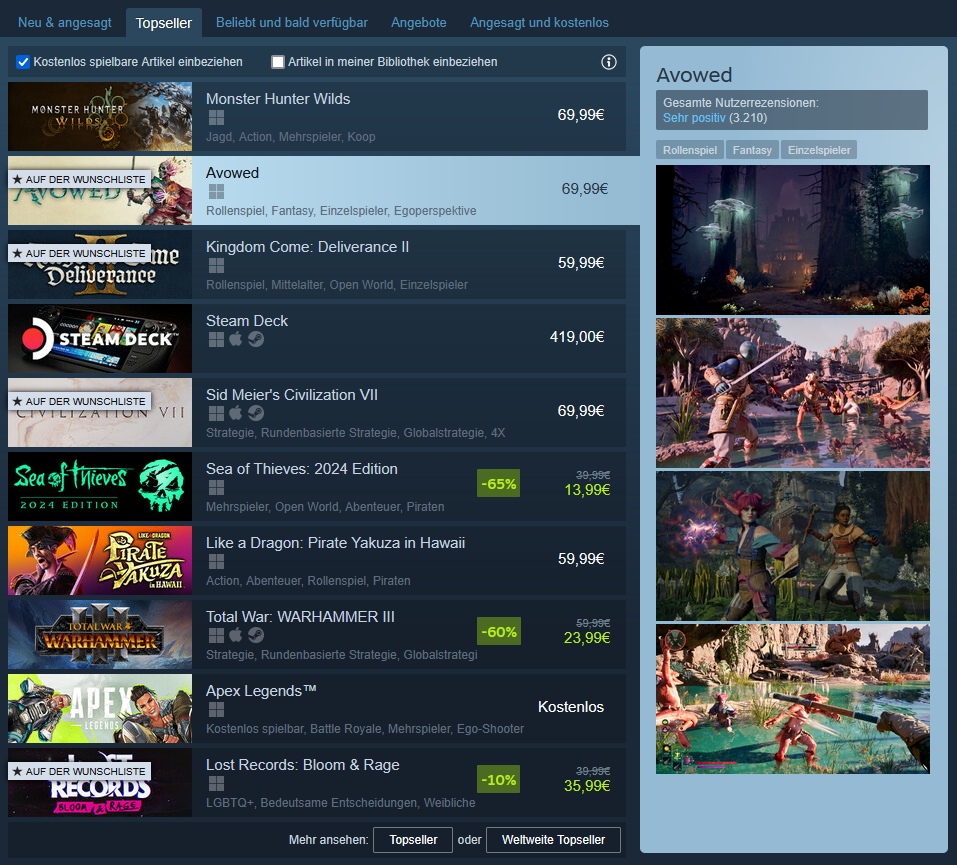This screenshot has width=957, height=865.
Task: Click Apple icon under Total War: WARHAMMER III
Action: (x=236, y=635)
